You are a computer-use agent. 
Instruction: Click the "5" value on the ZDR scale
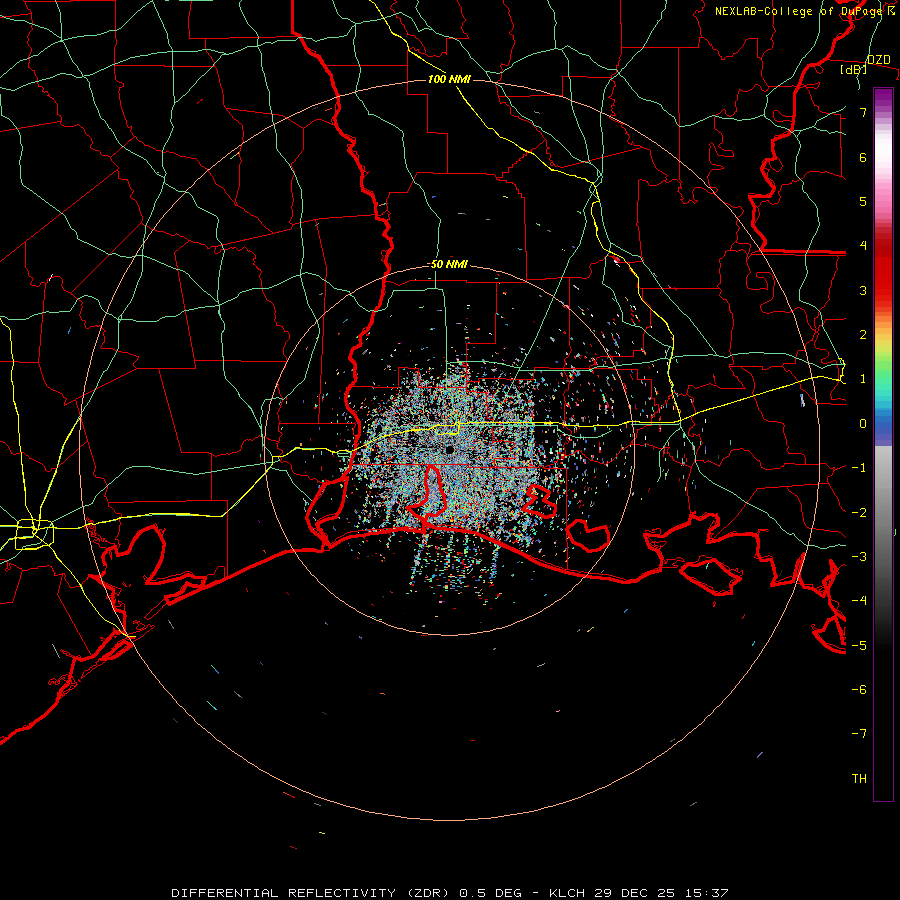click(x=863, y=201)
